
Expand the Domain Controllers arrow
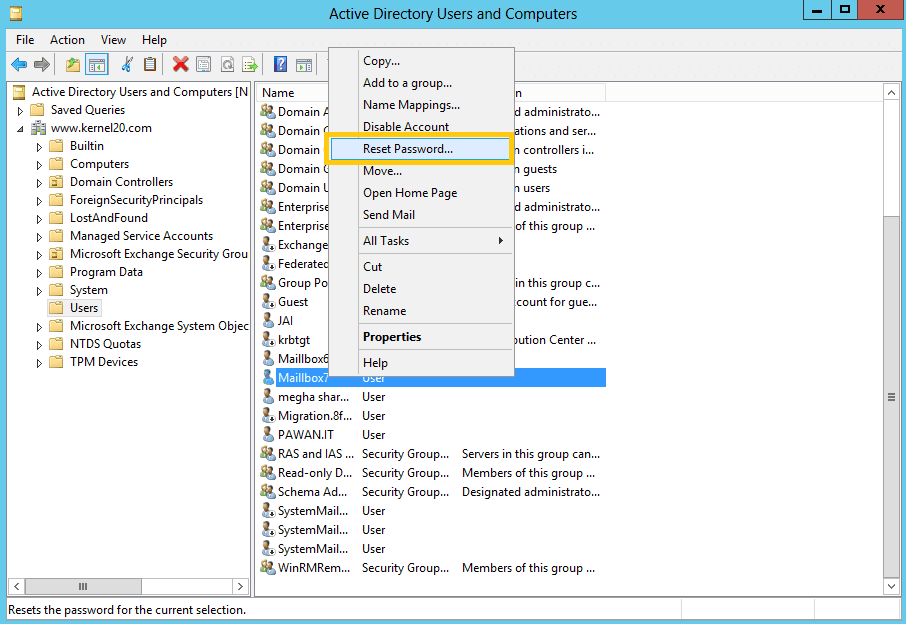pyautogui.click(x=39, y=183)
